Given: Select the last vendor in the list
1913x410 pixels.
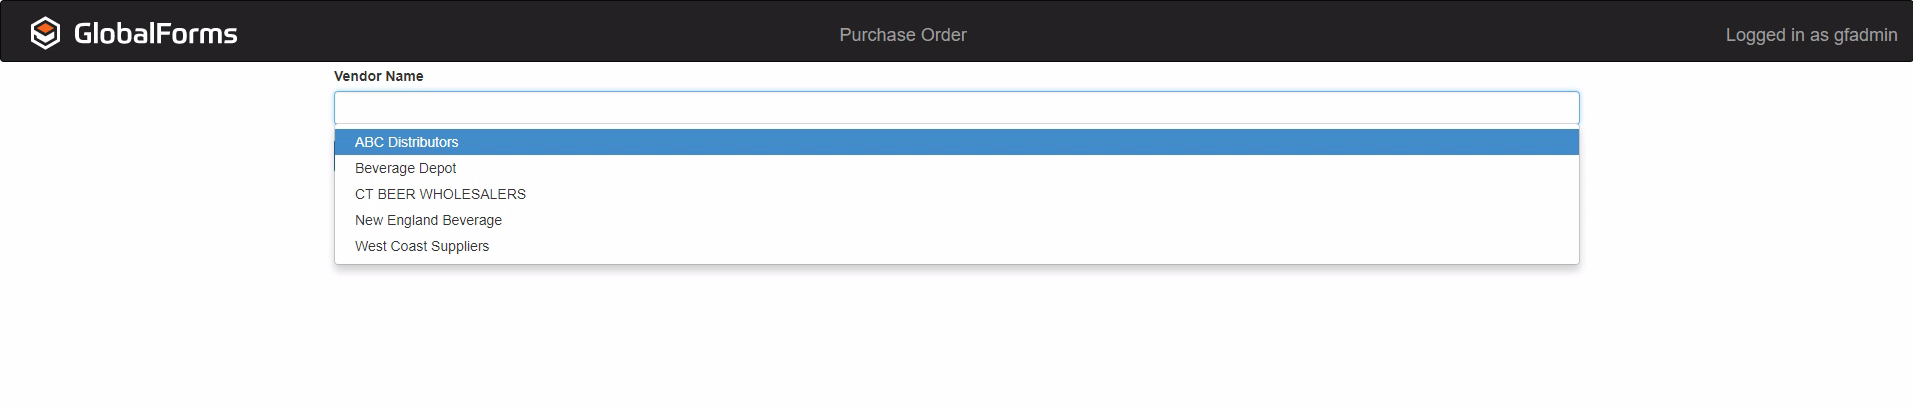Looking at the screenshot, I should [x=422, y=246].
